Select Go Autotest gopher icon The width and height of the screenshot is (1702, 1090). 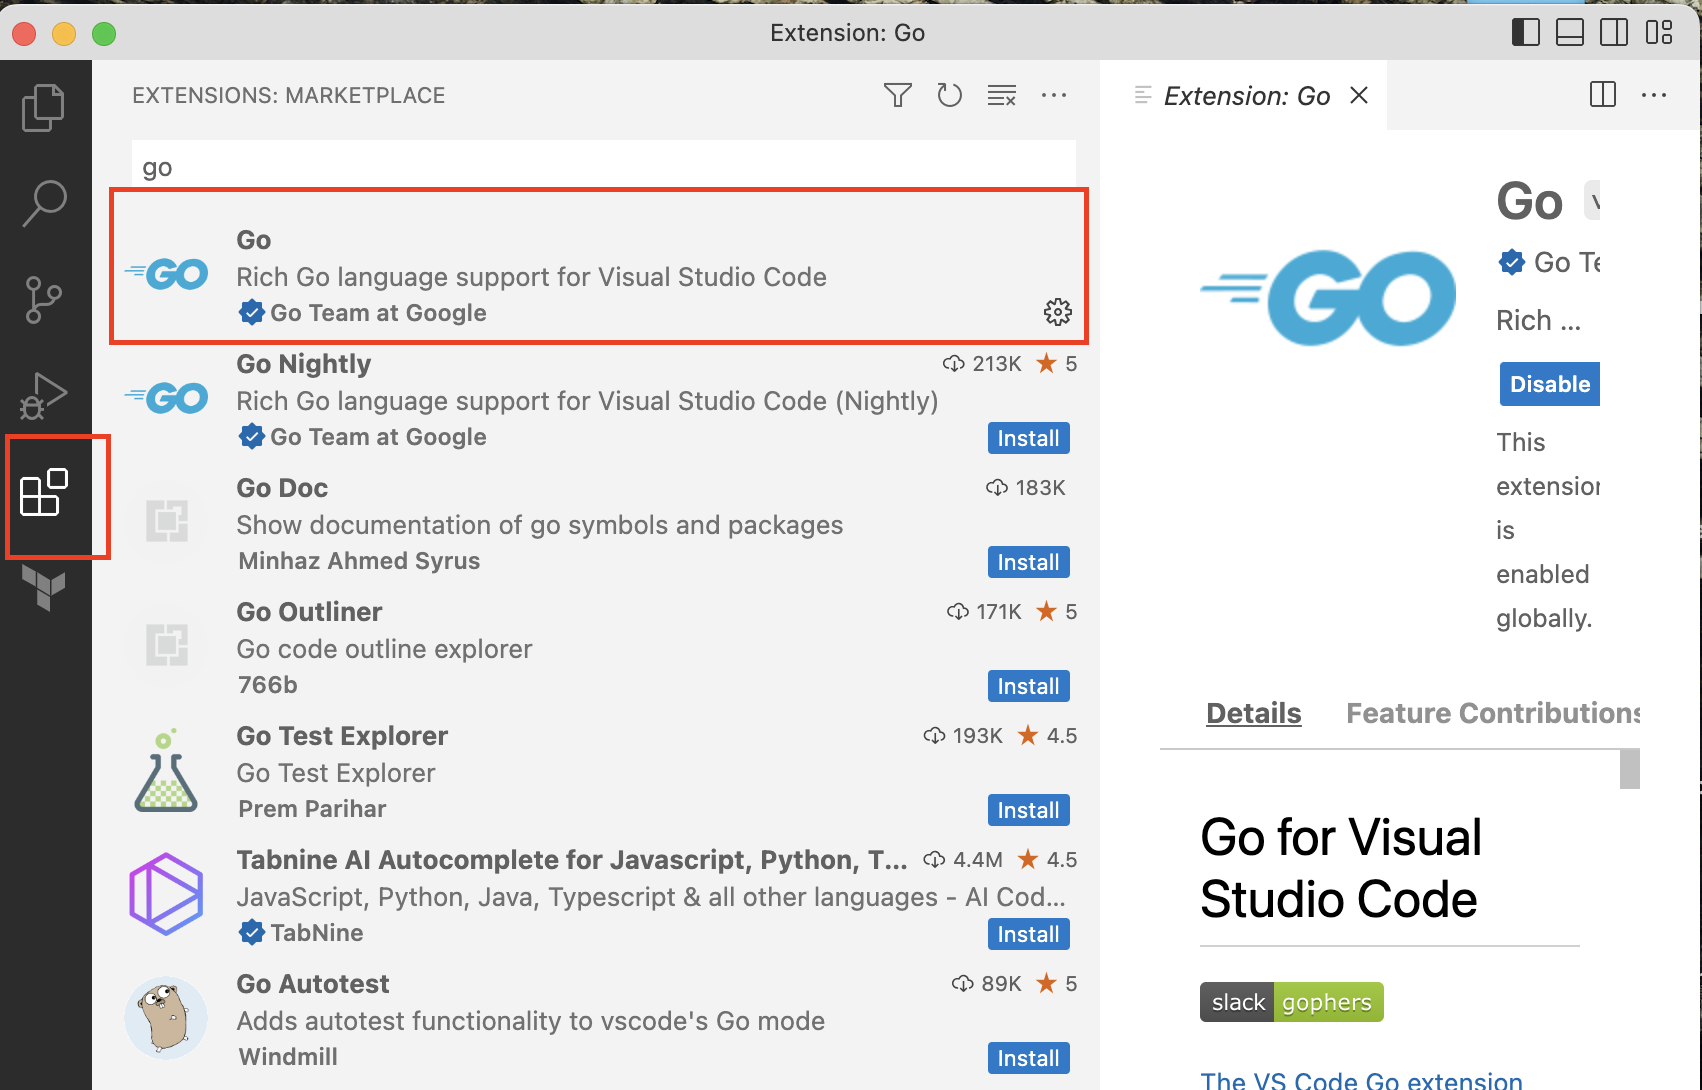coord(166,1018)
